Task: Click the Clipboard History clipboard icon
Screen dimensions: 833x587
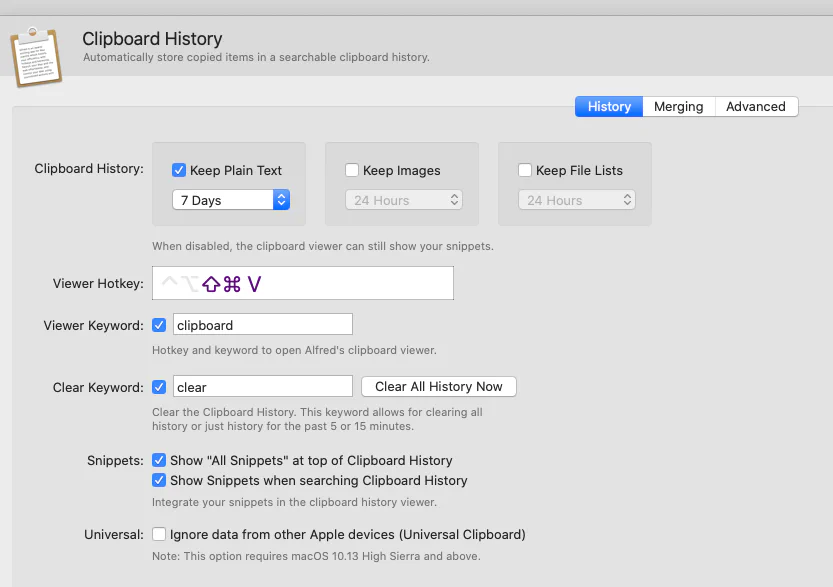Action: (x=36, y=57)
